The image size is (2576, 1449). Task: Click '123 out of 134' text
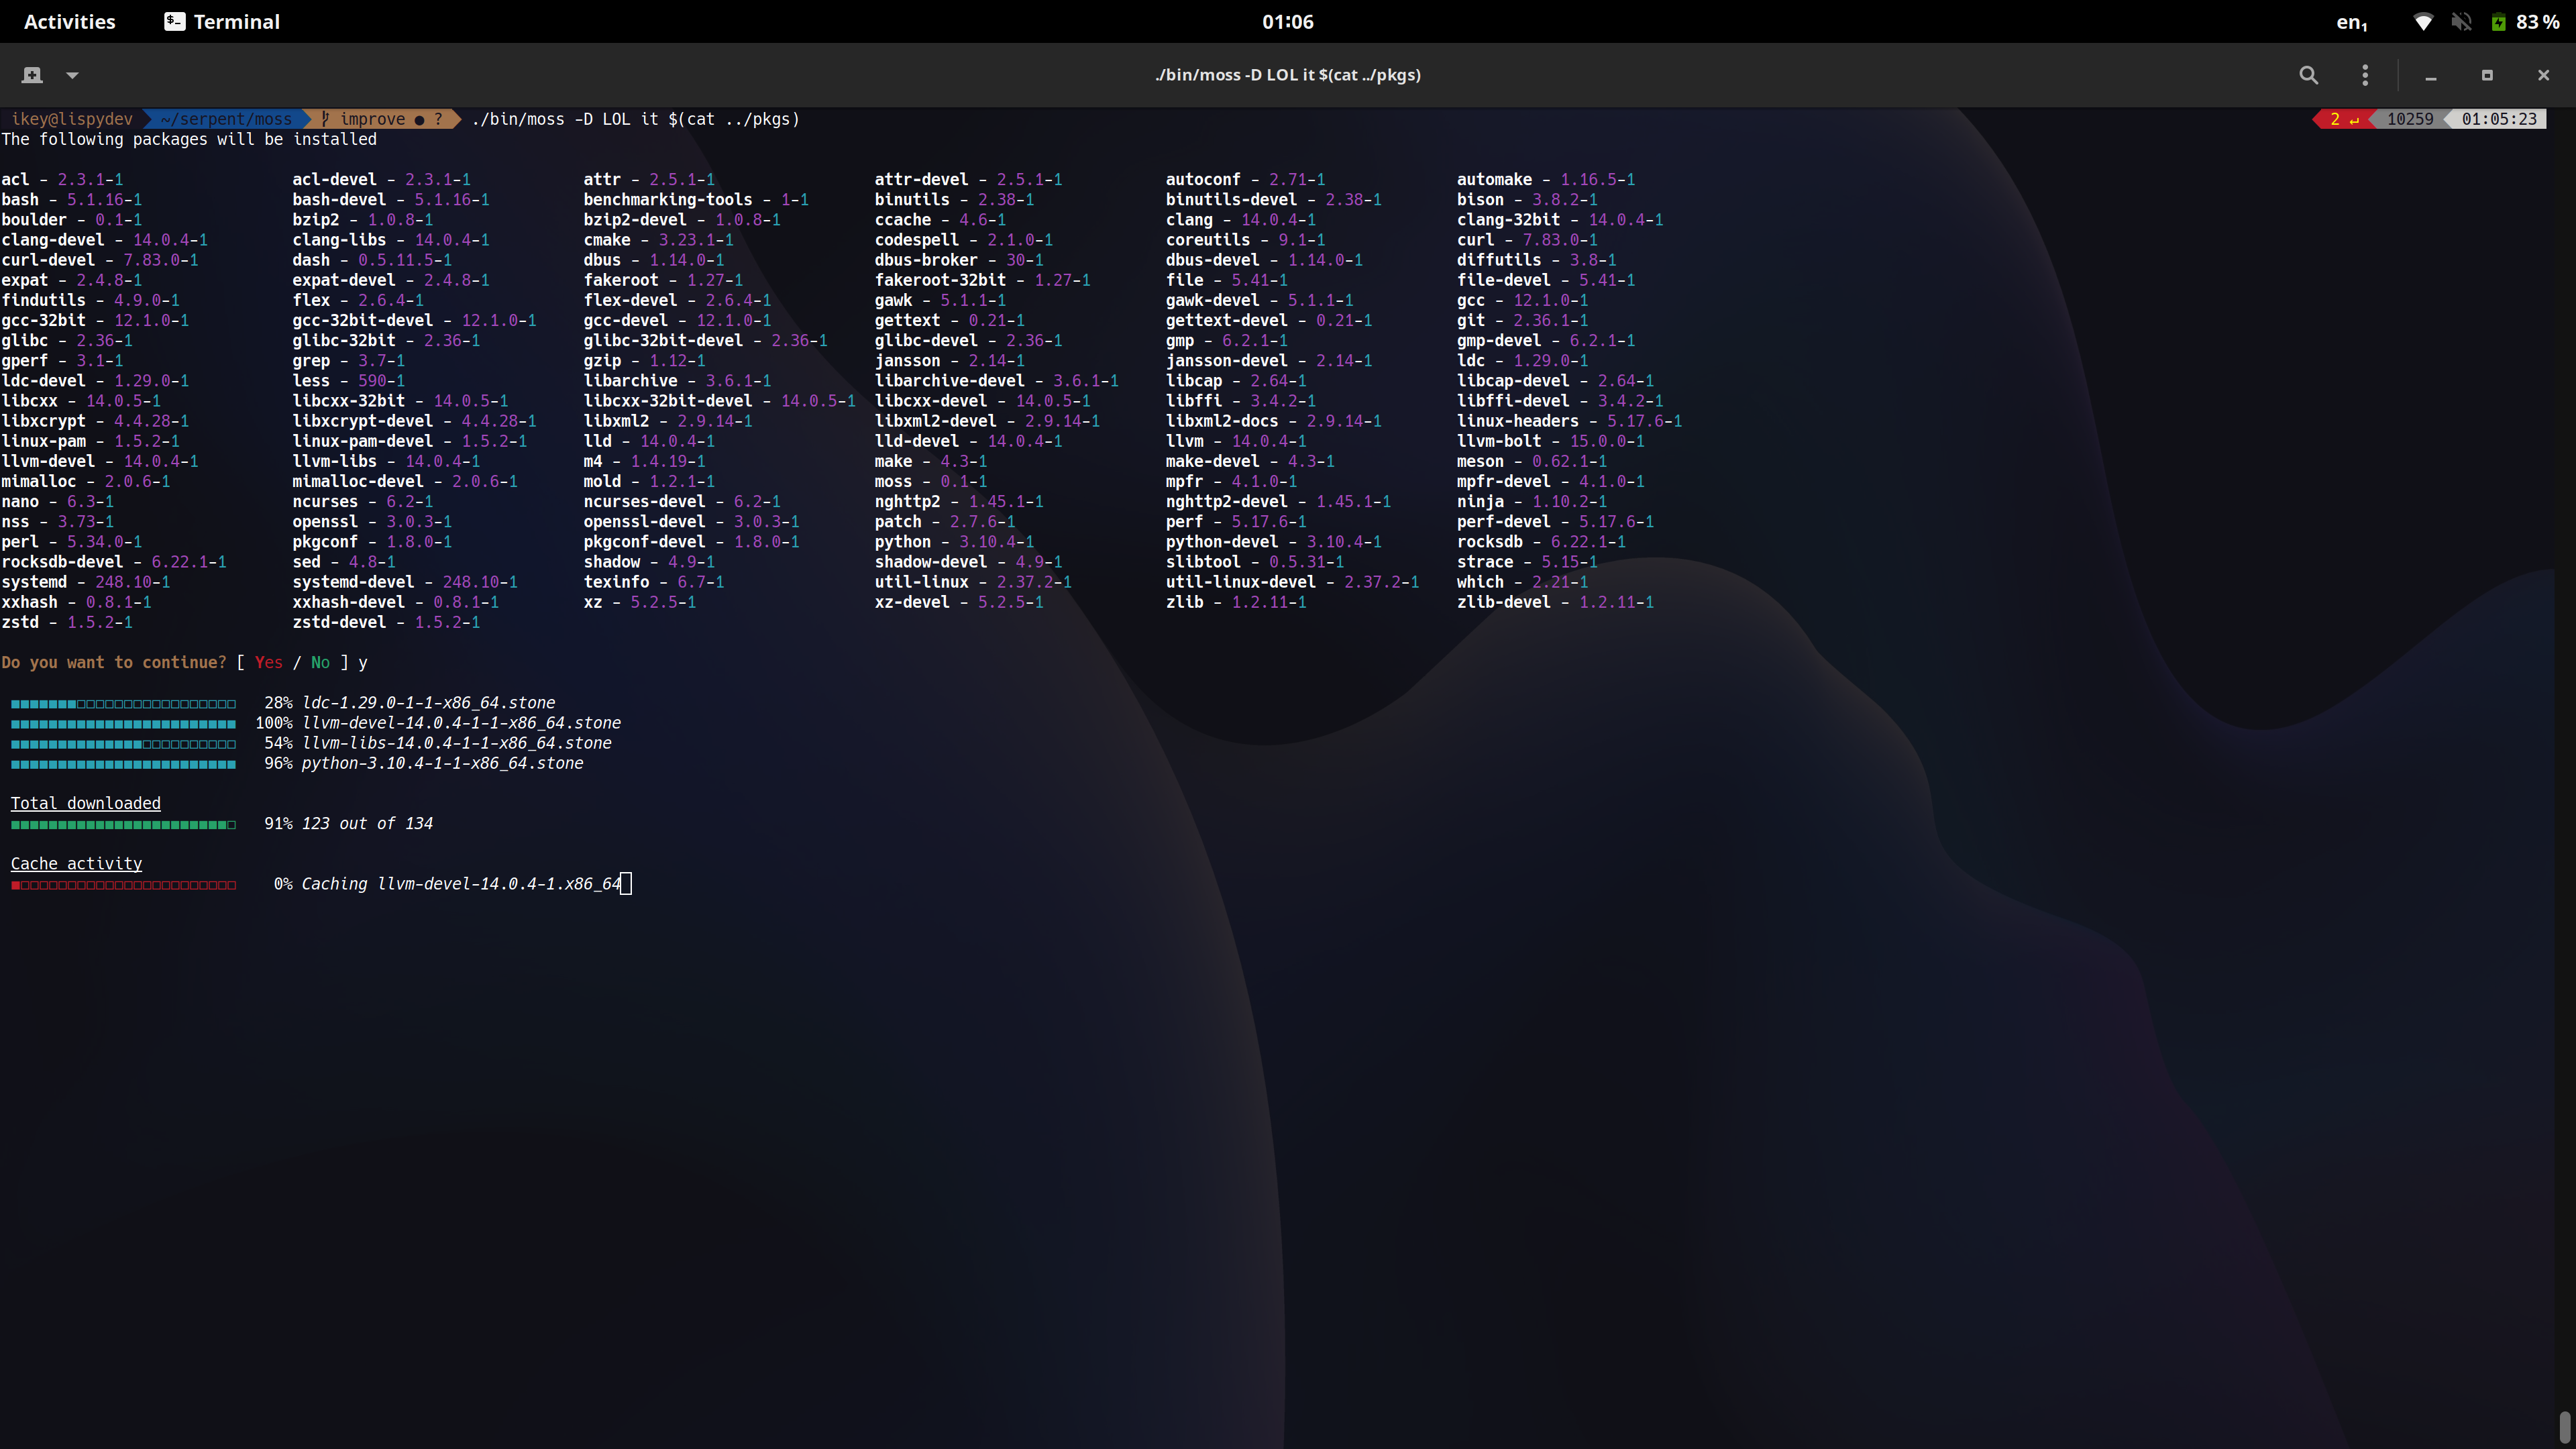tap(367, 823)
